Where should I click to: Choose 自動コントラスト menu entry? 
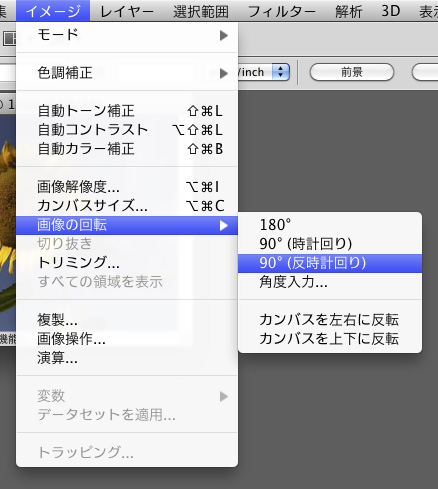(x=127, y=130)
